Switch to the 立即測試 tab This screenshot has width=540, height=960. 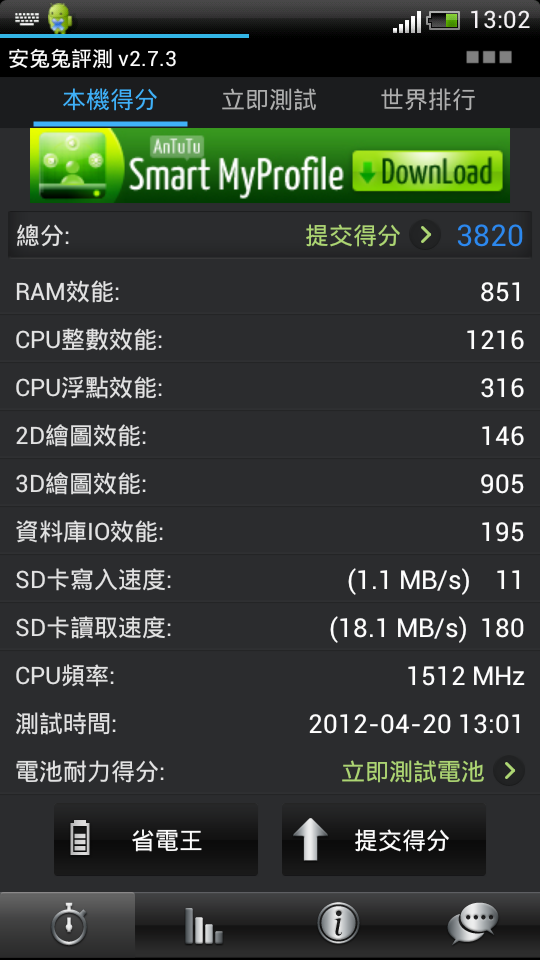[269, 100]
